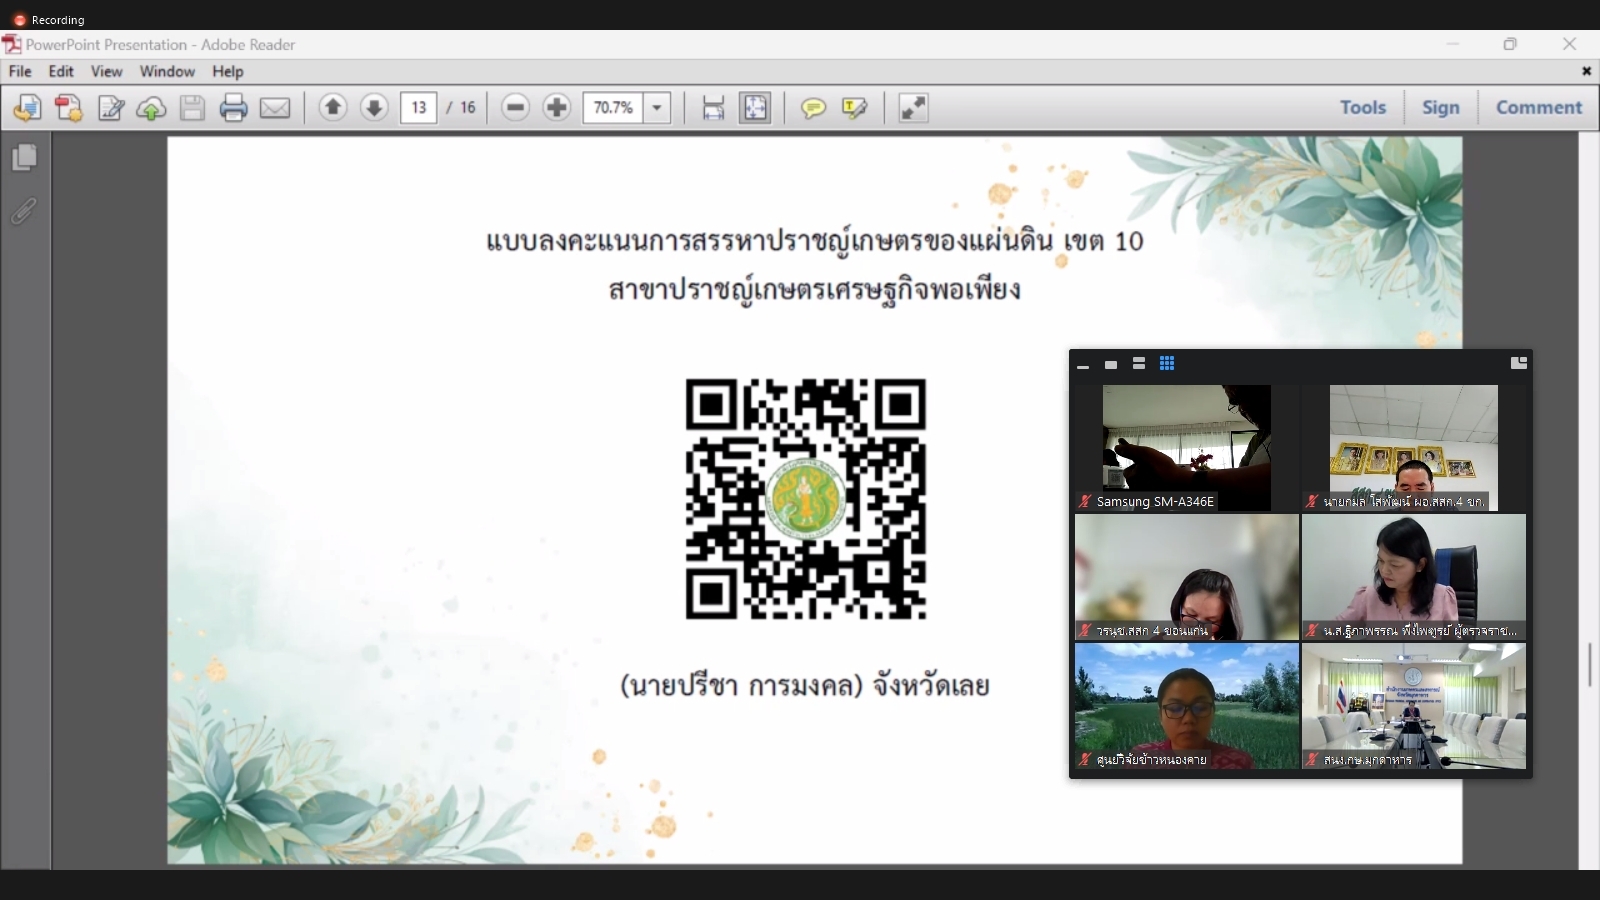Open the Edit menu
Image resolution: width=1600 pixels, height=900 pixels.
pos(61,71)
